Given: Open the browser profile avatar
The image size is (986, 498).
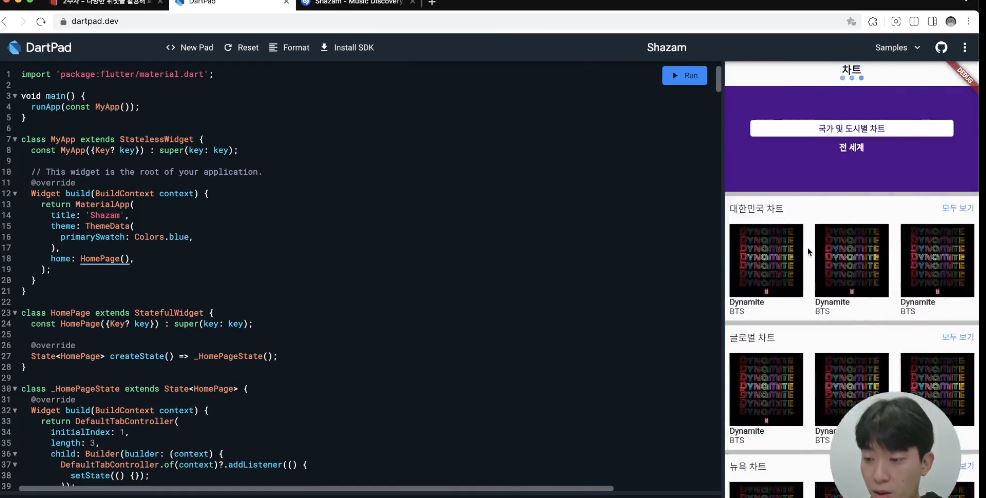Looking at the screenshot, I should coord(951,21).
